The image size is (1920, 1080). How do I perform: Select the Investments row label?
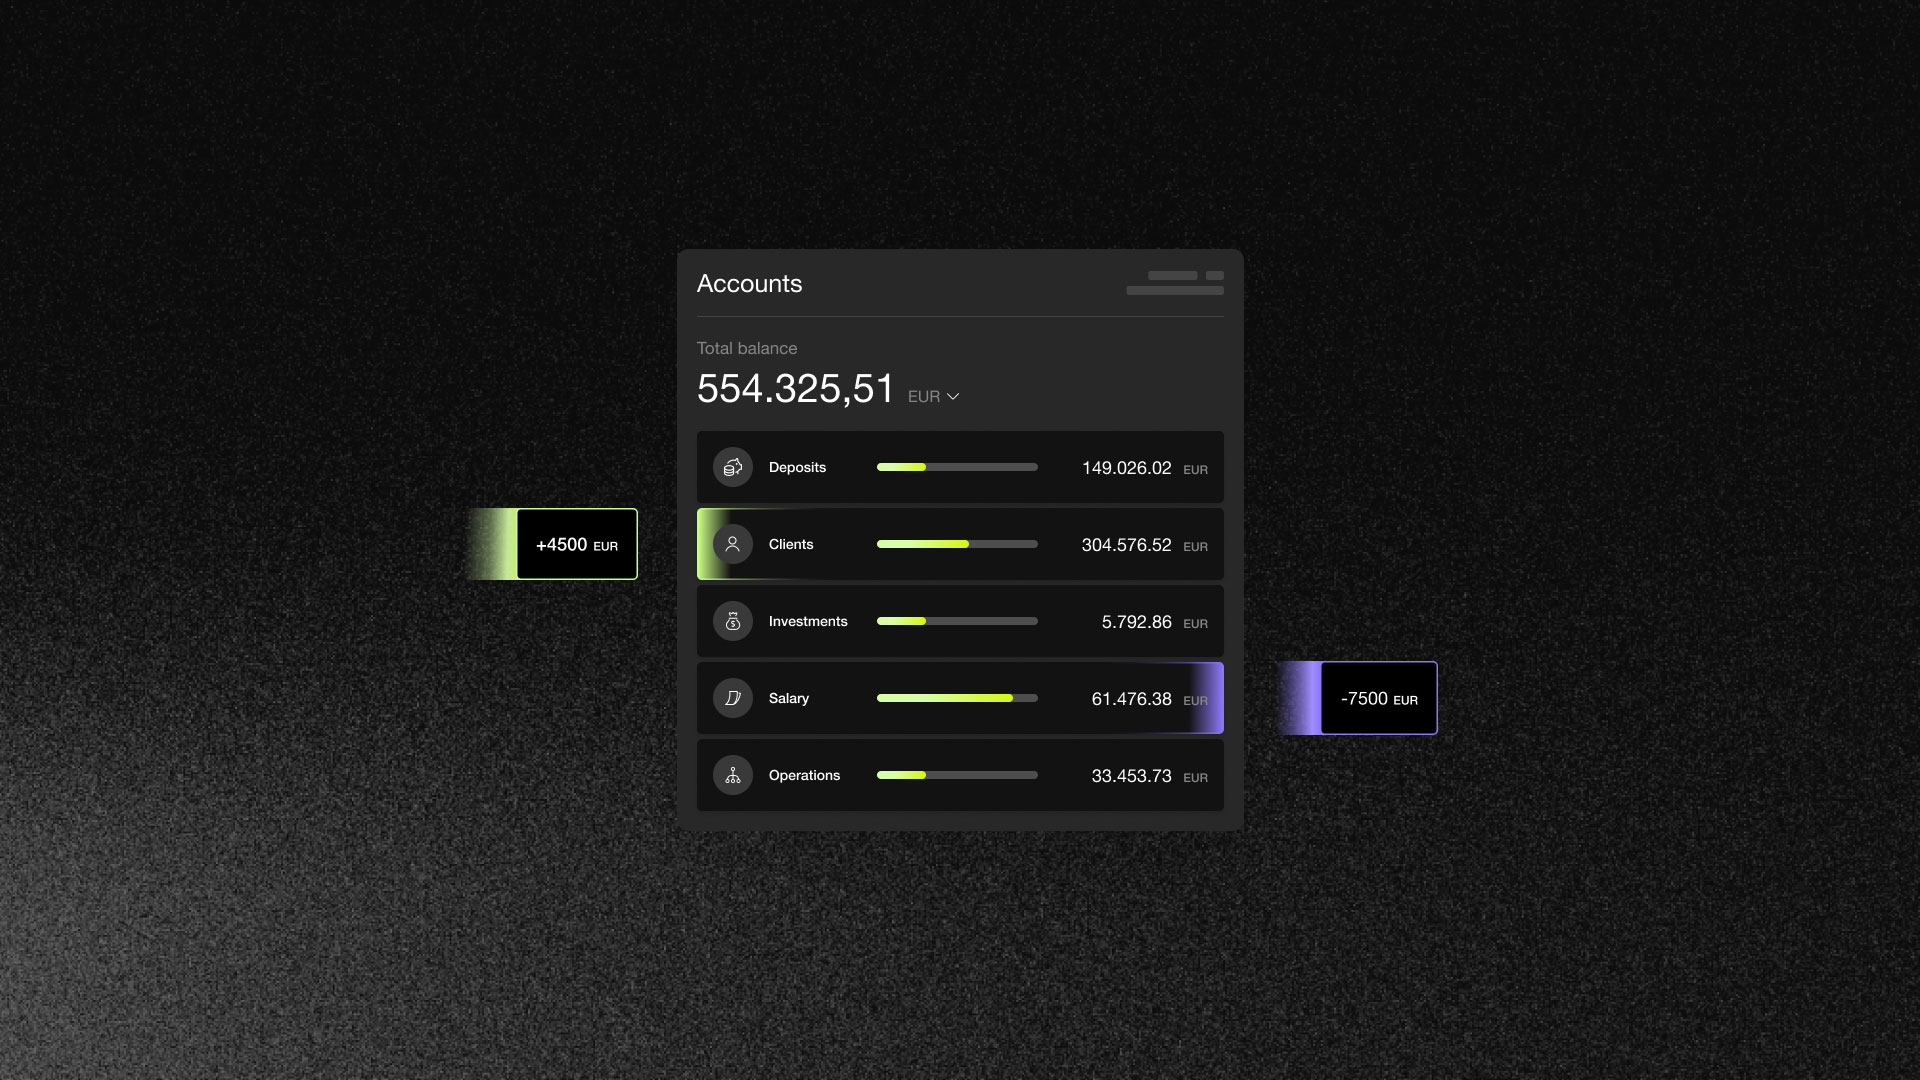click(x=808, y=621)
